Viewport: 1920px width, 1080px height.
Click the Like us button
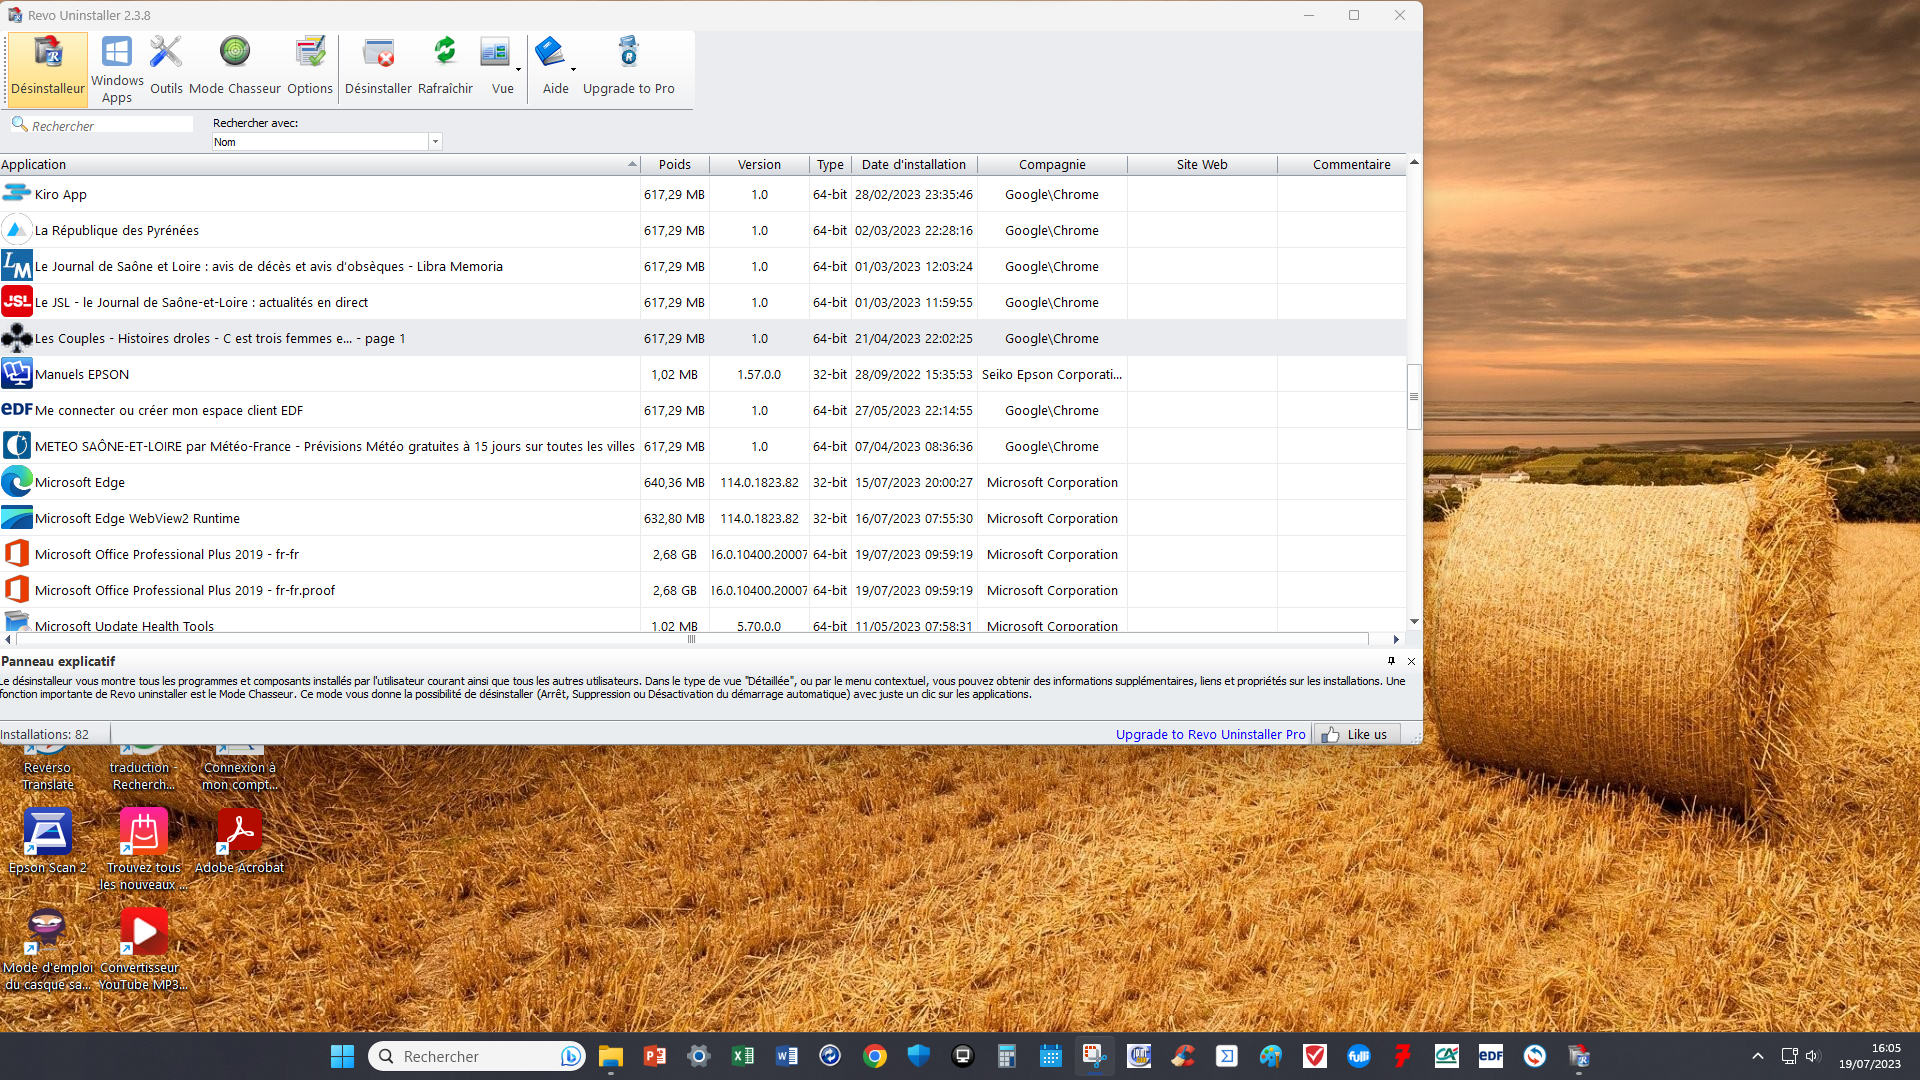[x=1356, y=734]
